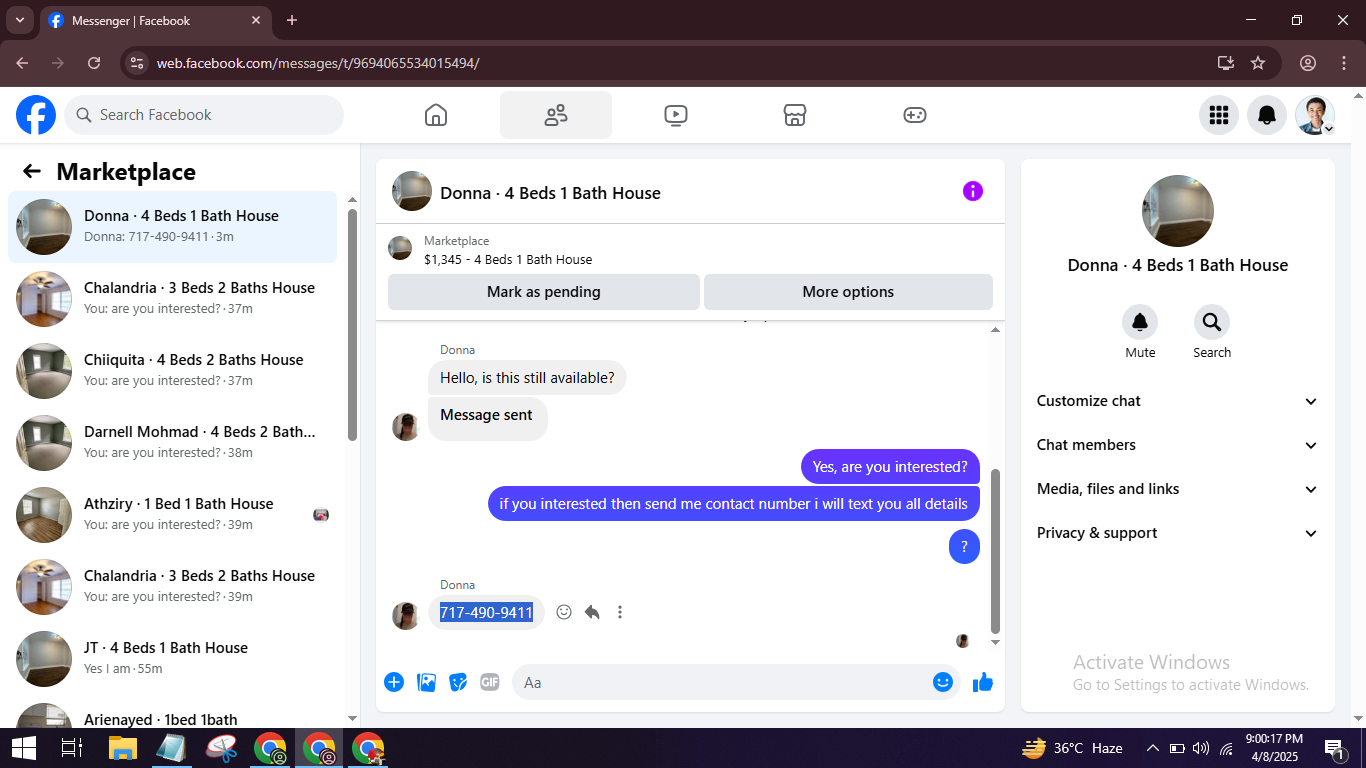Open the apps grid menu icon
Screen dimensions: 1366x768
tap(1219, 115)
